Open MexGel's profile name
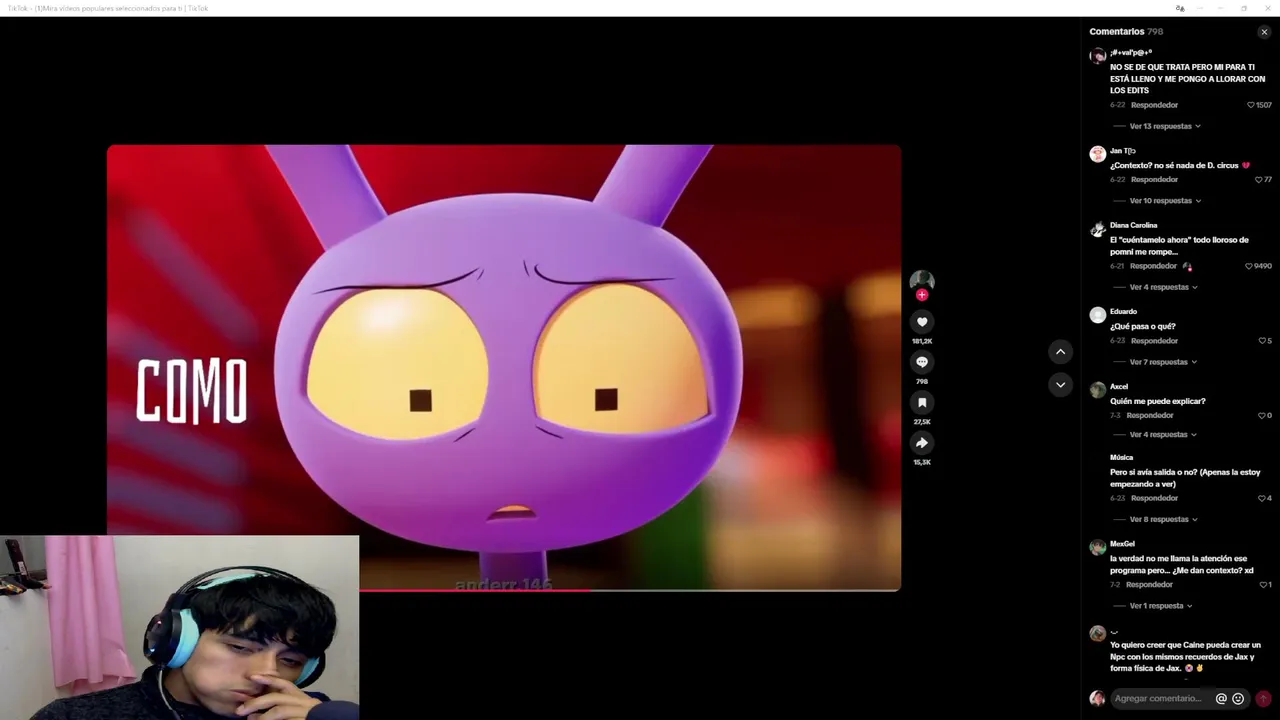This screenshot has height=720, width=1280. coord(1122,544)
